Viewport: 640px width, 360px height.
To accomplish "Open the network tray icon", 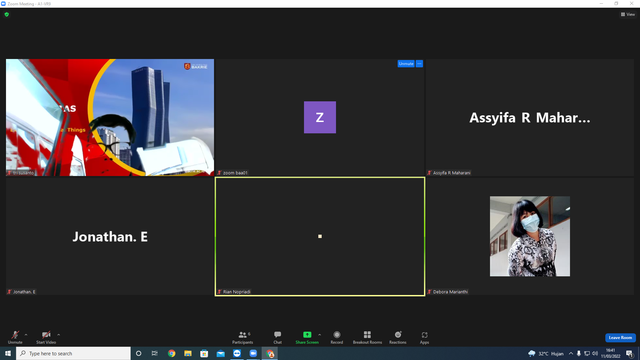I will click(x=587, y=353).
